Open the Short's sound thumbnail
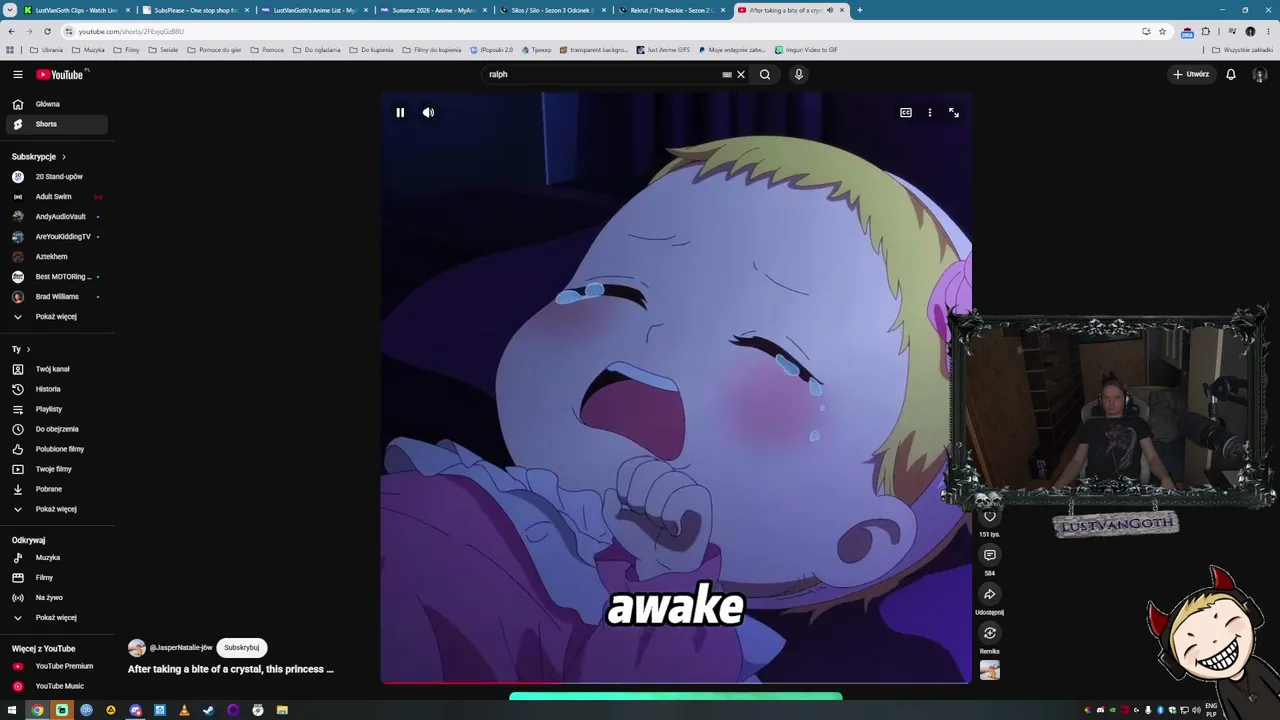The width and height of the screenshot is (1280, 720). click(990, 670)
